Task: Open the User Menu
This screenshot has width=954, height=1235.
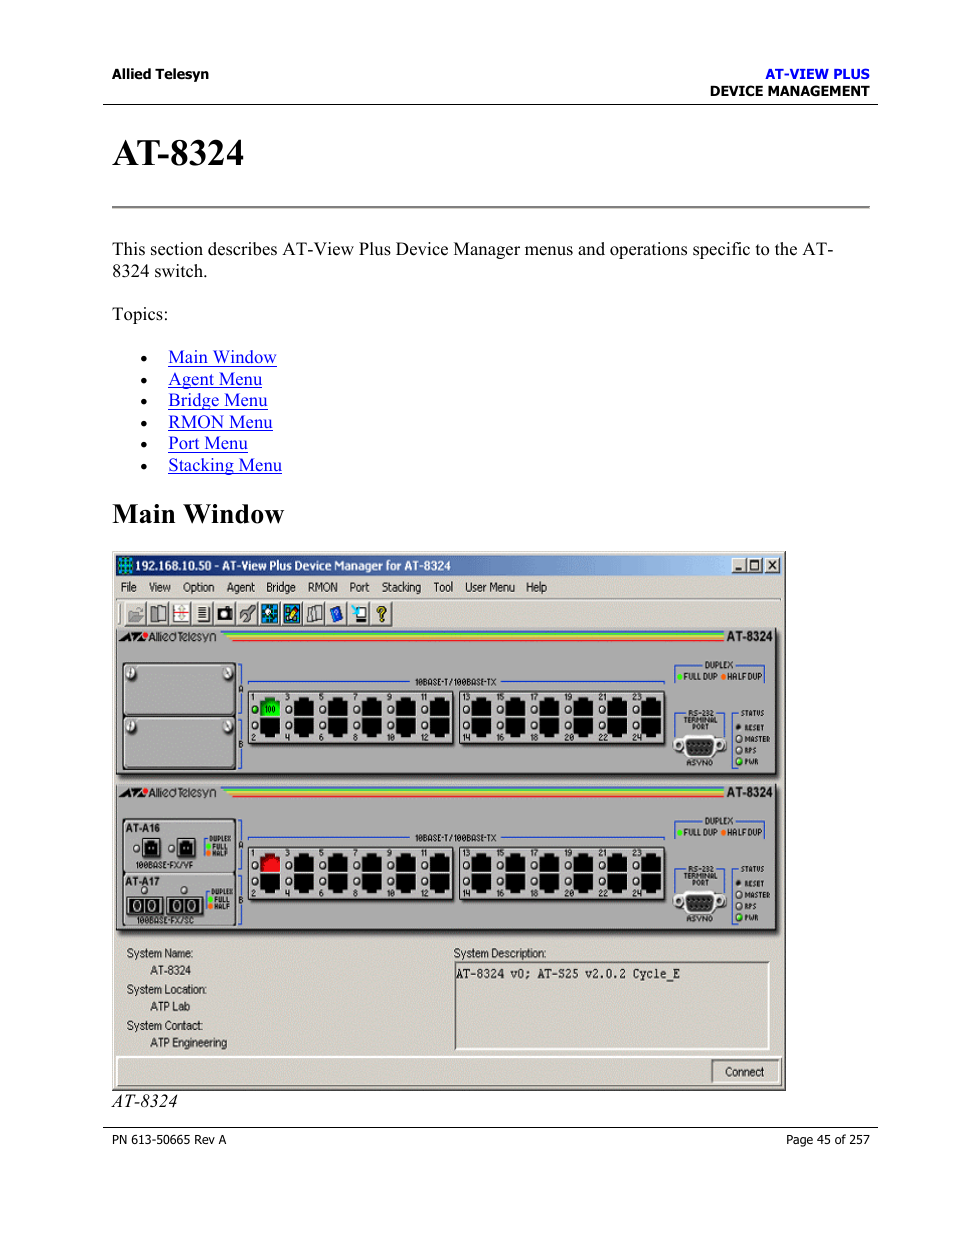Action: [x=490, y=588]
